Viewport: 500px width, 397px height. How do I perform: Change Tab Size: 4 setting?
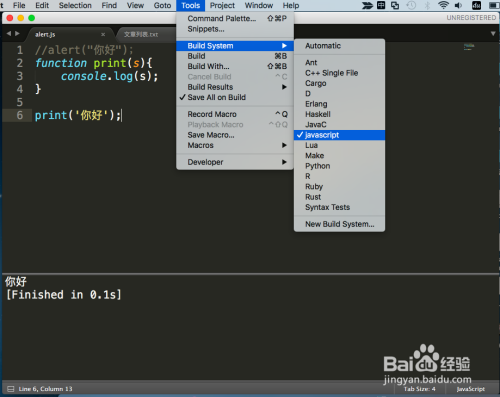(x=420, y=389)
